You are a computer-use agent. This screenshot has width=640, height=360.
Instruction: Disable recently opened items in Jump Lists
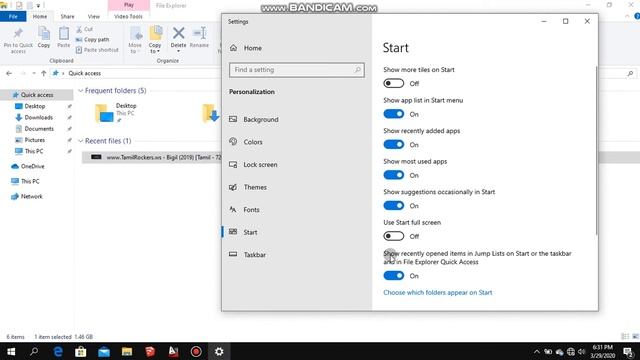(393, 276)
